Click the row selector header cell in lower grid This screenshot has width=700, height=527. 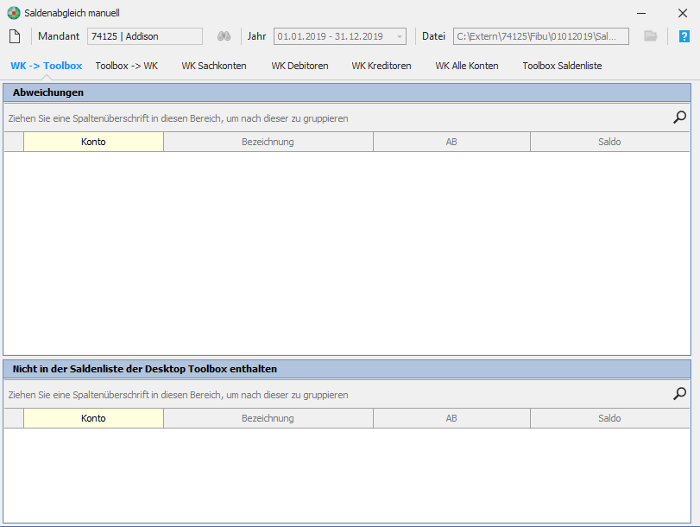14,418
